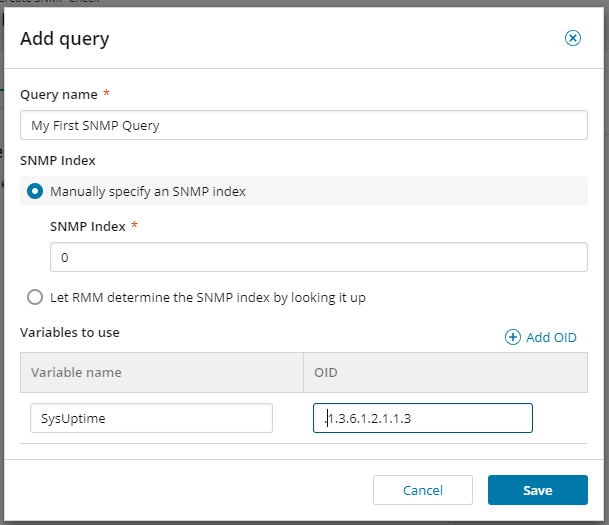Click the SNMP Index field containing 0
The image size is (609, 525).
point(318,257)
